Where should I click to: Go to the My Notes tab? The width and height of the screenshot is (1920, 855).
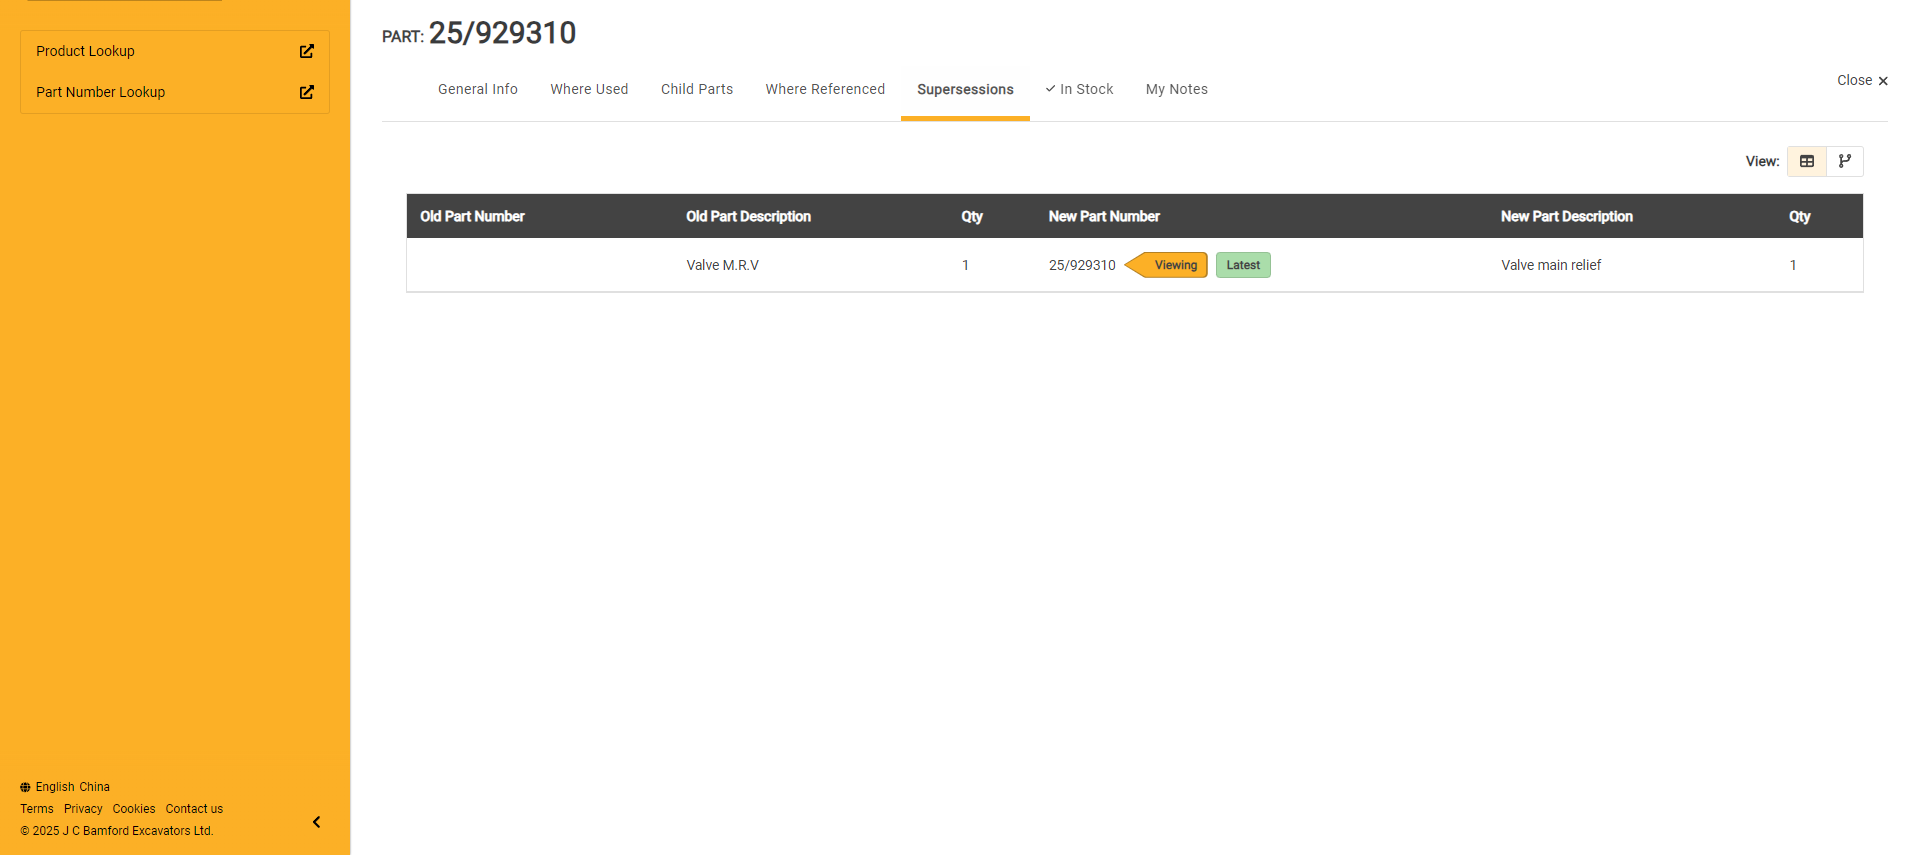pyautogui.click(x=1176, y=89)
